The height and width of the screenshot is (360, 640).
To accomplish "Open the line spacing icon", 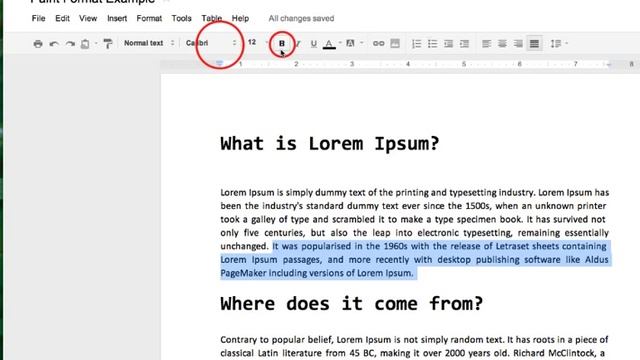I will click(x=556, y=43).
